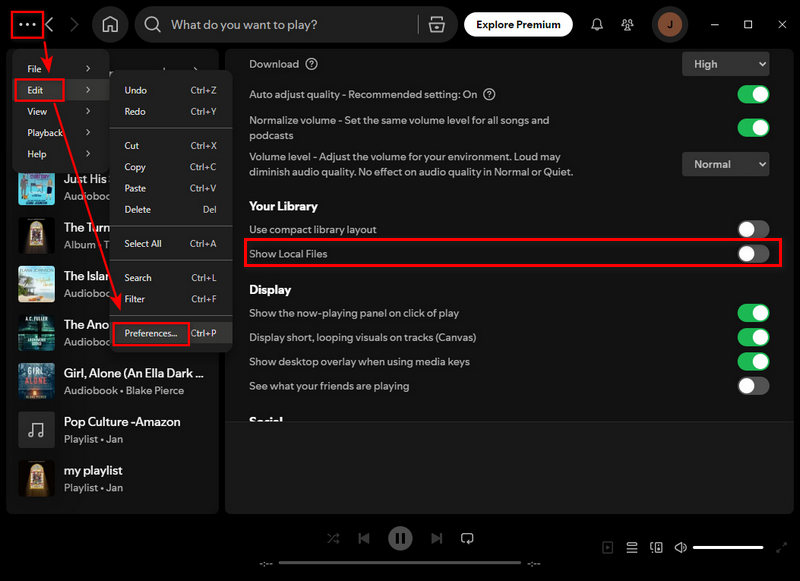
Task: Open The Island audiobook cover
Action: click(36, 284)
